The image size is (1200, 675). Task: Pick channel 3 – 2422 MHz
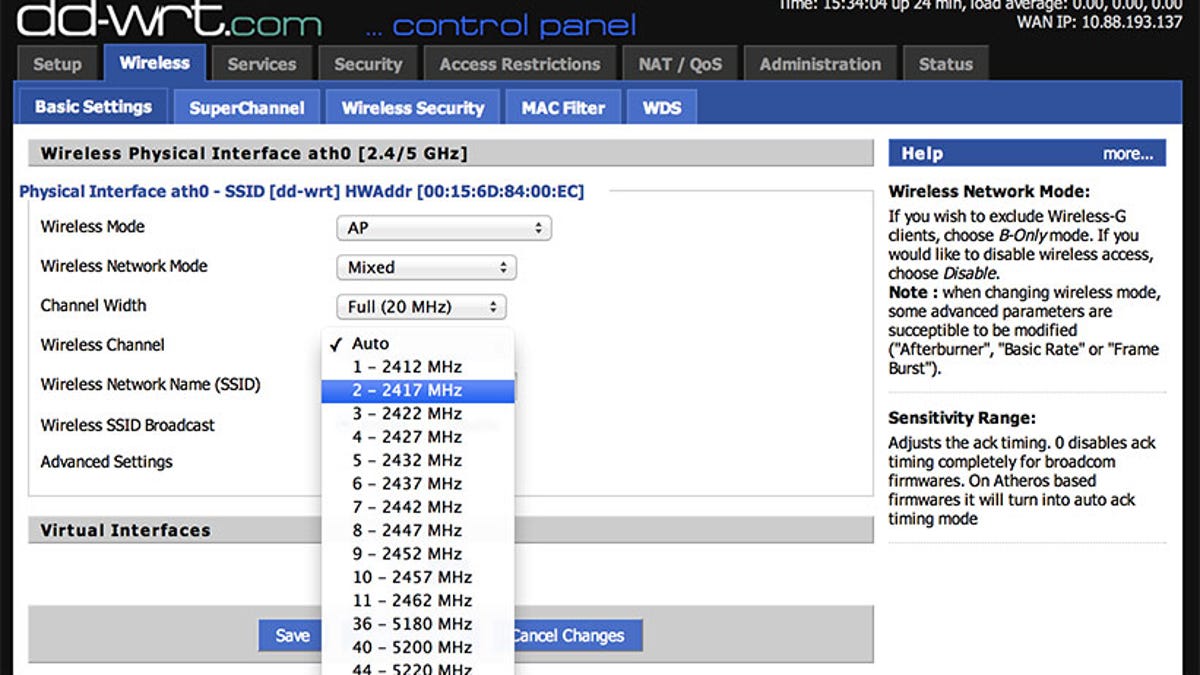418,414
